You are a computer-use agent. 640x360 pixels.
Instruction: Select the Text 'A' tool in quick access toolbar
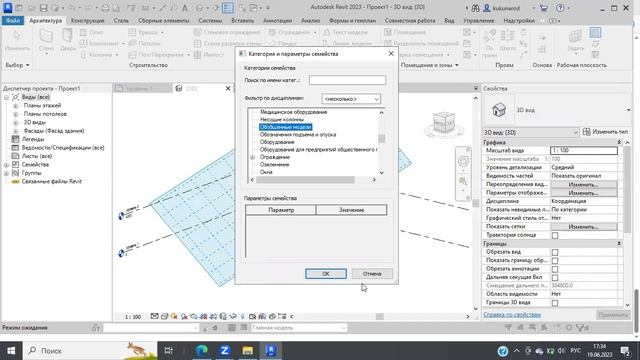click(x=185, y=8)
